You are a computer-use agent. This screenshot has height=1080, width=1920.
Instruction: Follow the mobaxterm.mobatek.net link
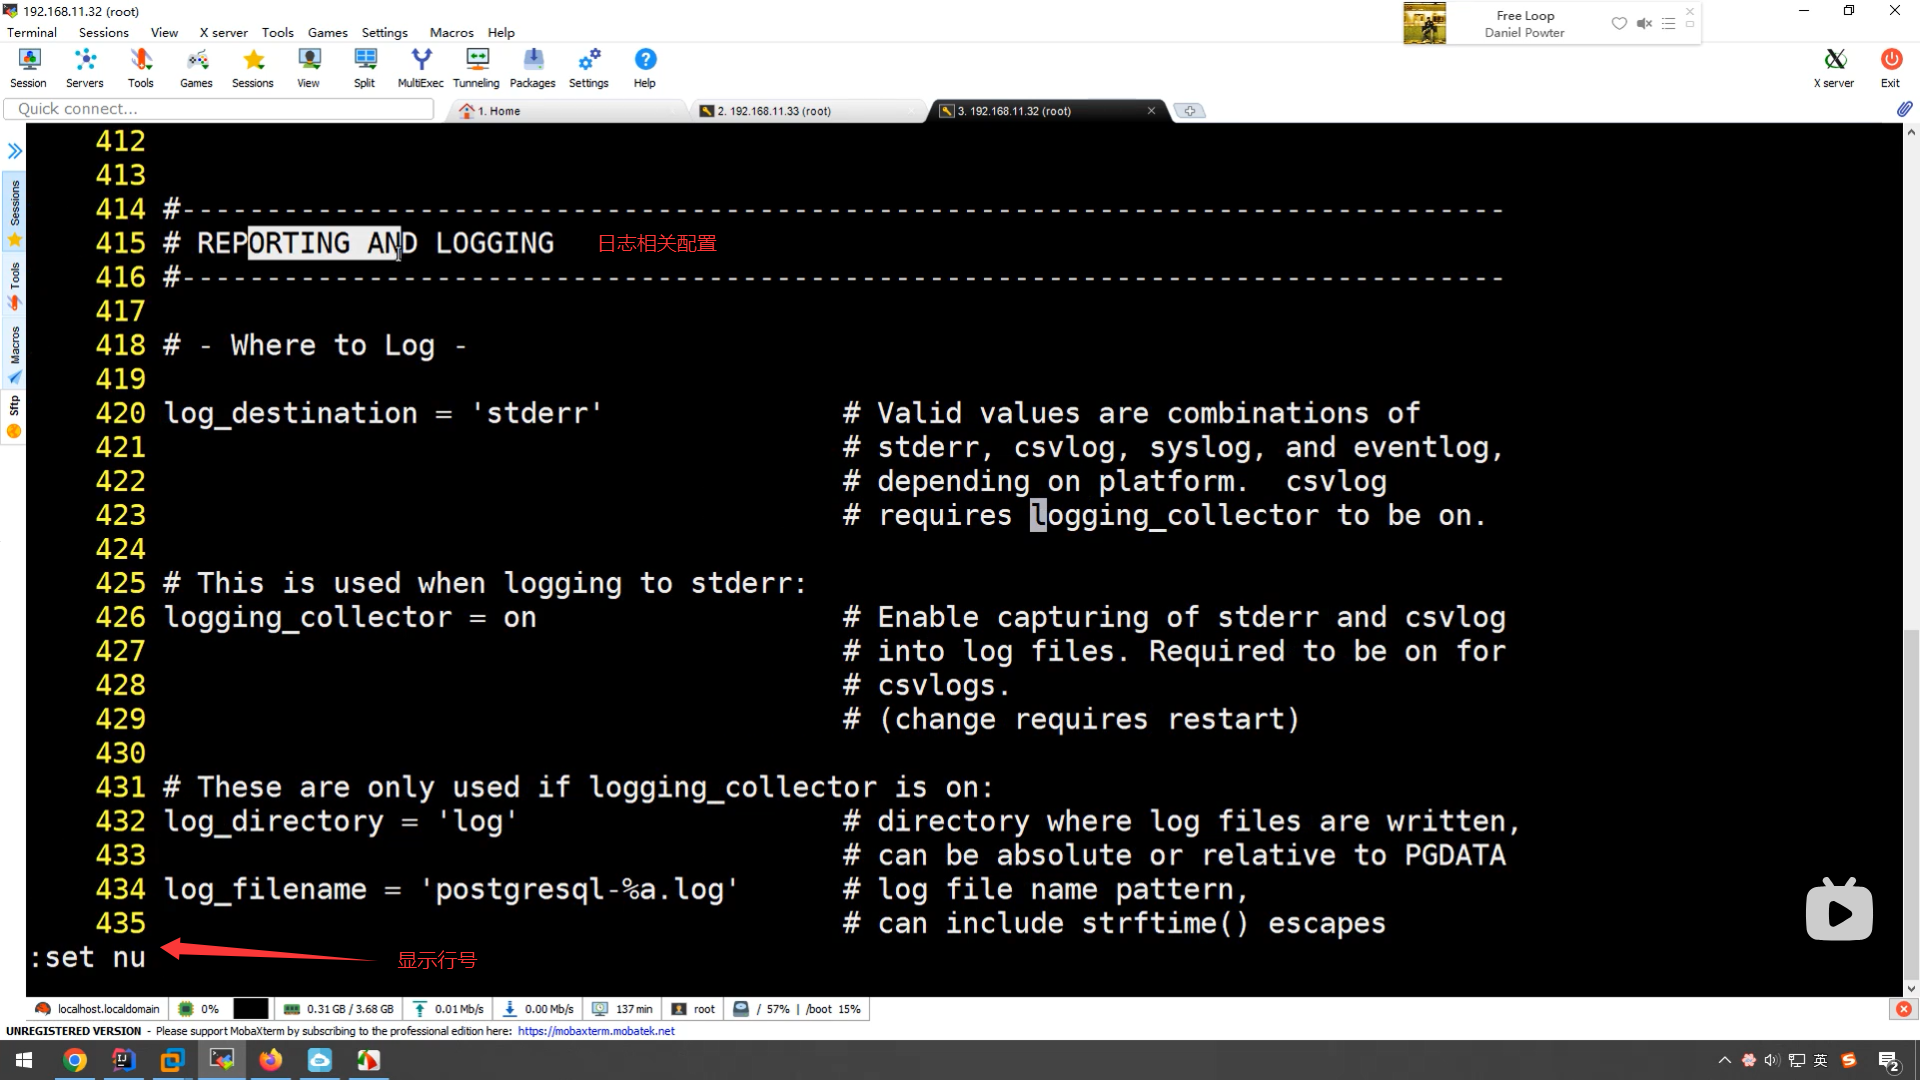click(596, 1031)
